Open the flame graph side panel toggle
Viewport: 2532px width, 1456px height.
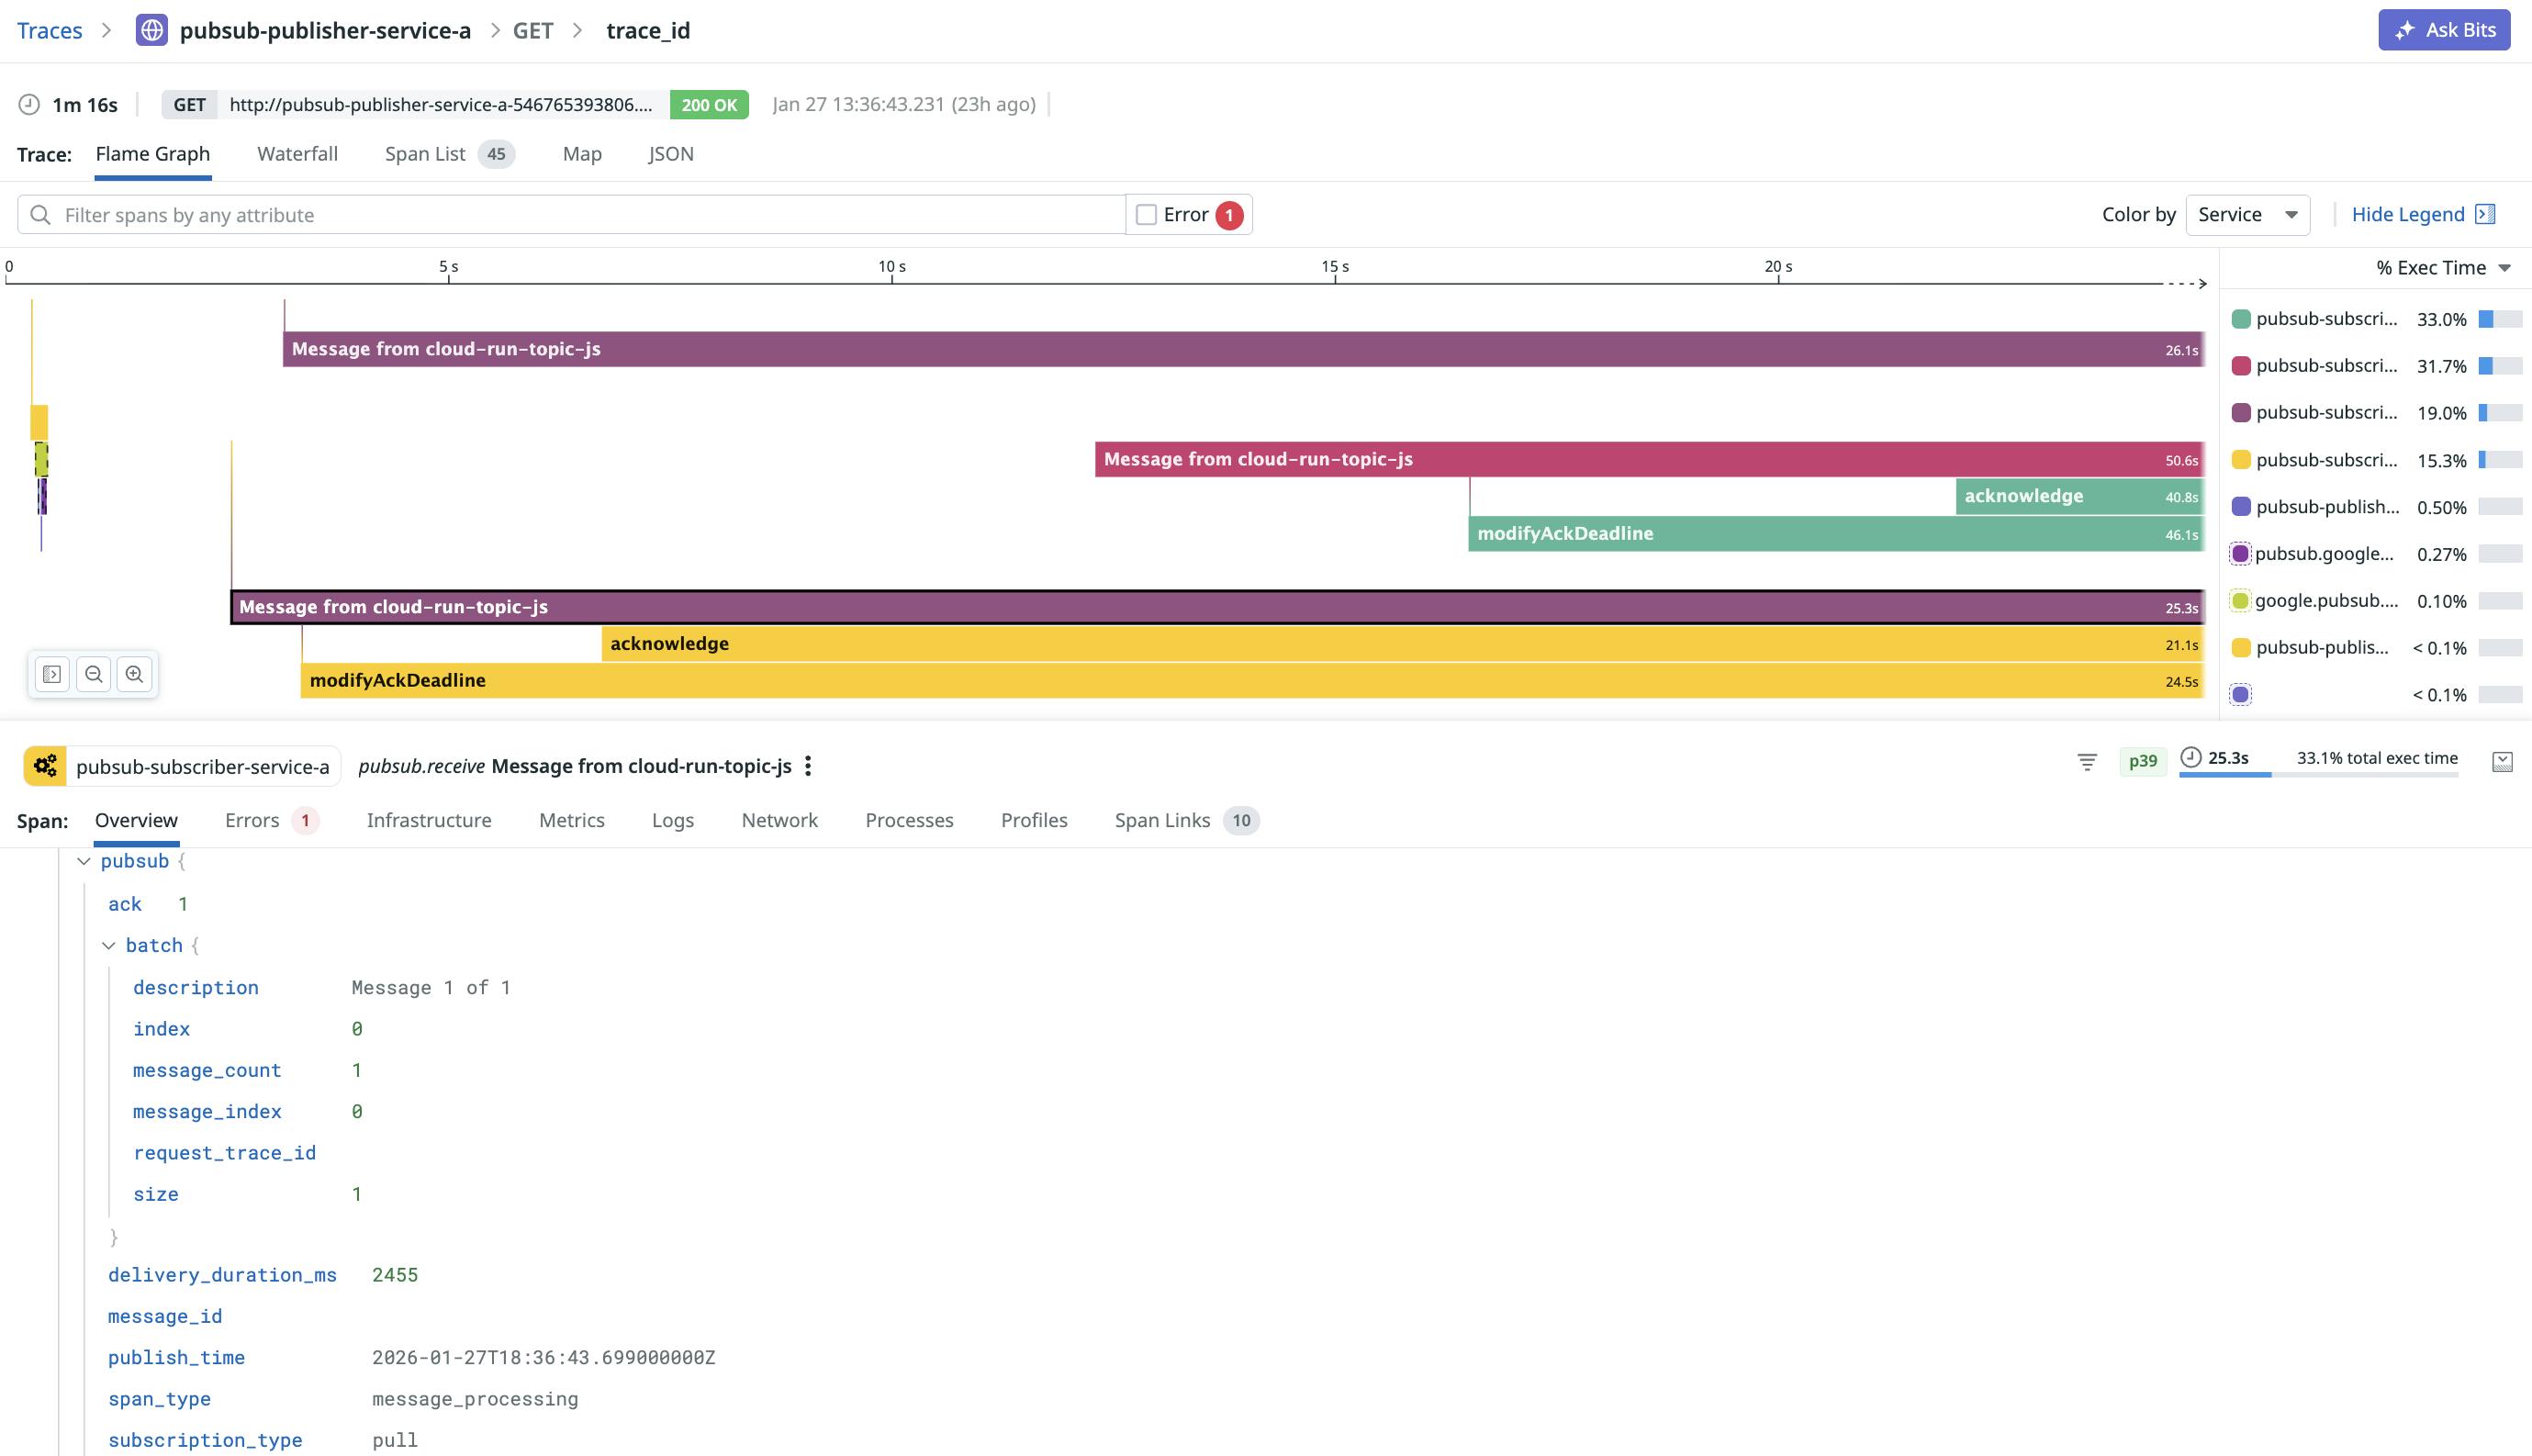click(x=51, y=673)
